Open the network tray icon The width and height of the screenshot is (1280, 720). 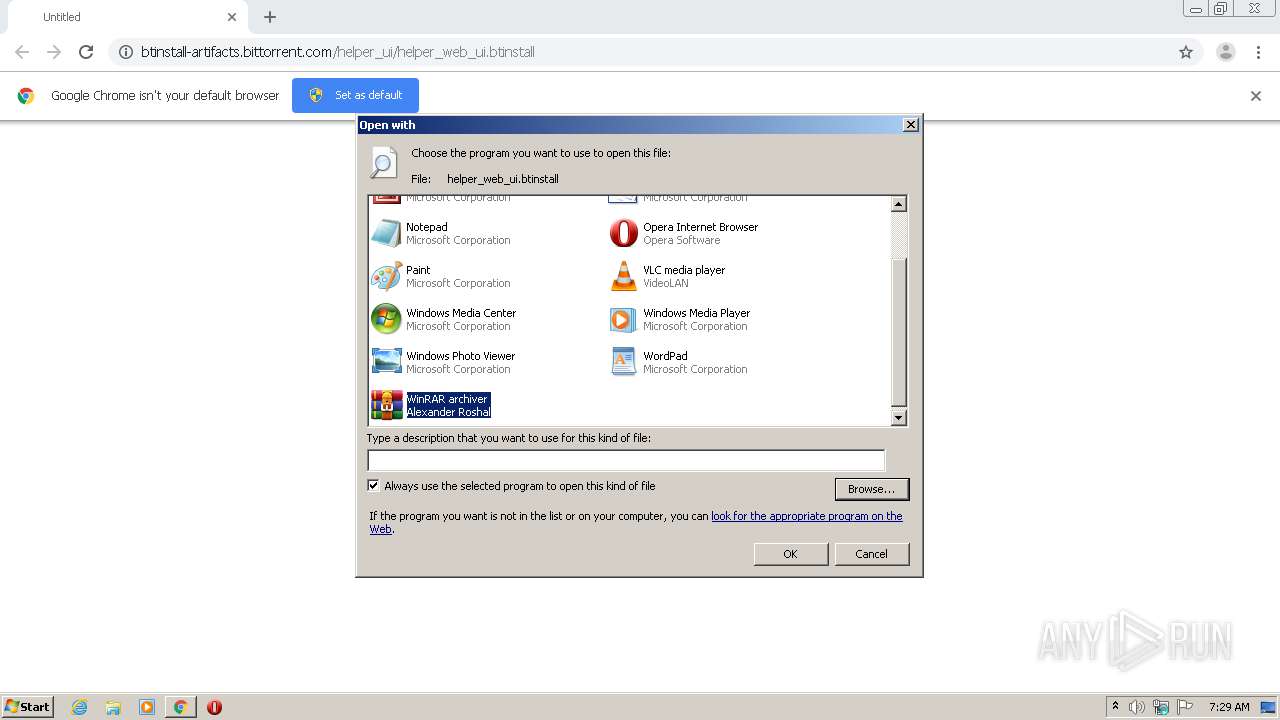pos(1161,707)
